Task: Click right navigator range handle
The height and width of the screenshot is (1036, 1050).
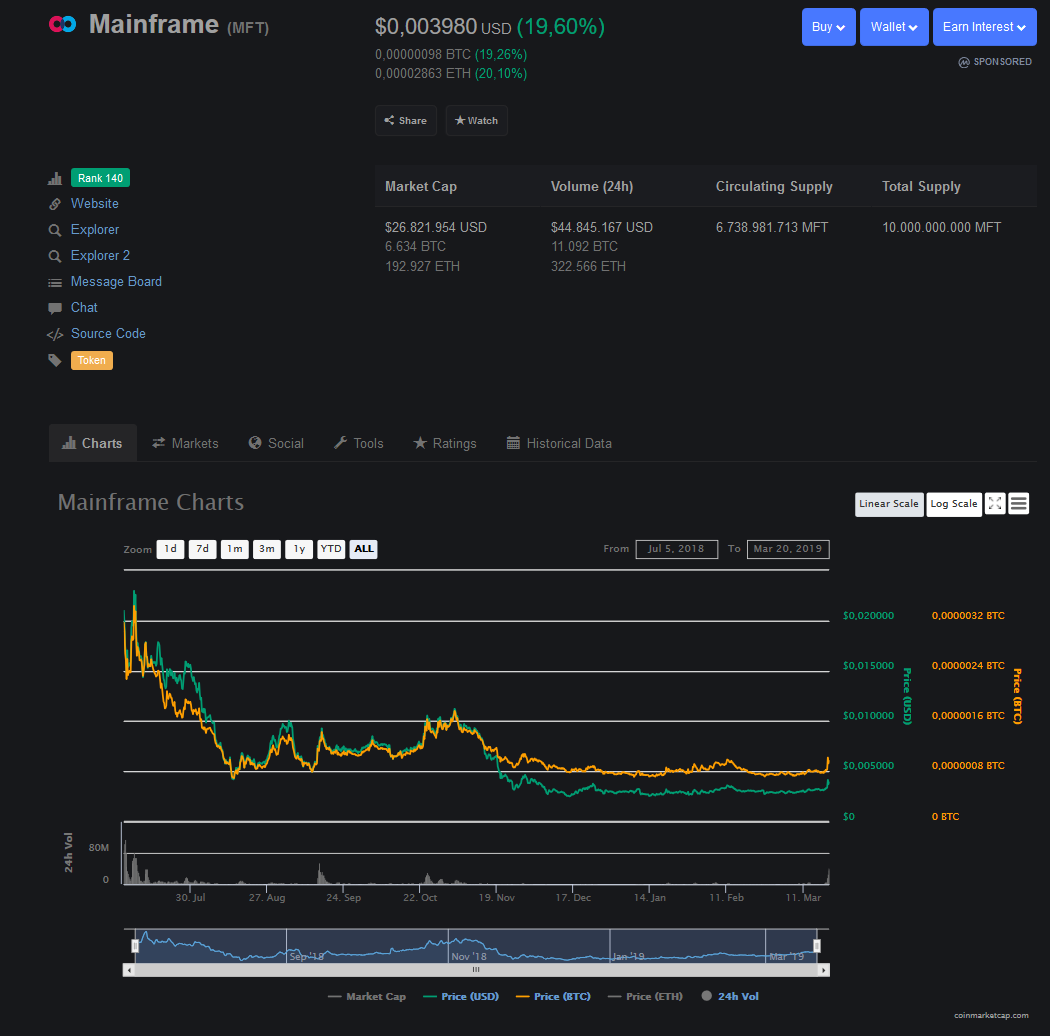Action: [x=817, y=946]
